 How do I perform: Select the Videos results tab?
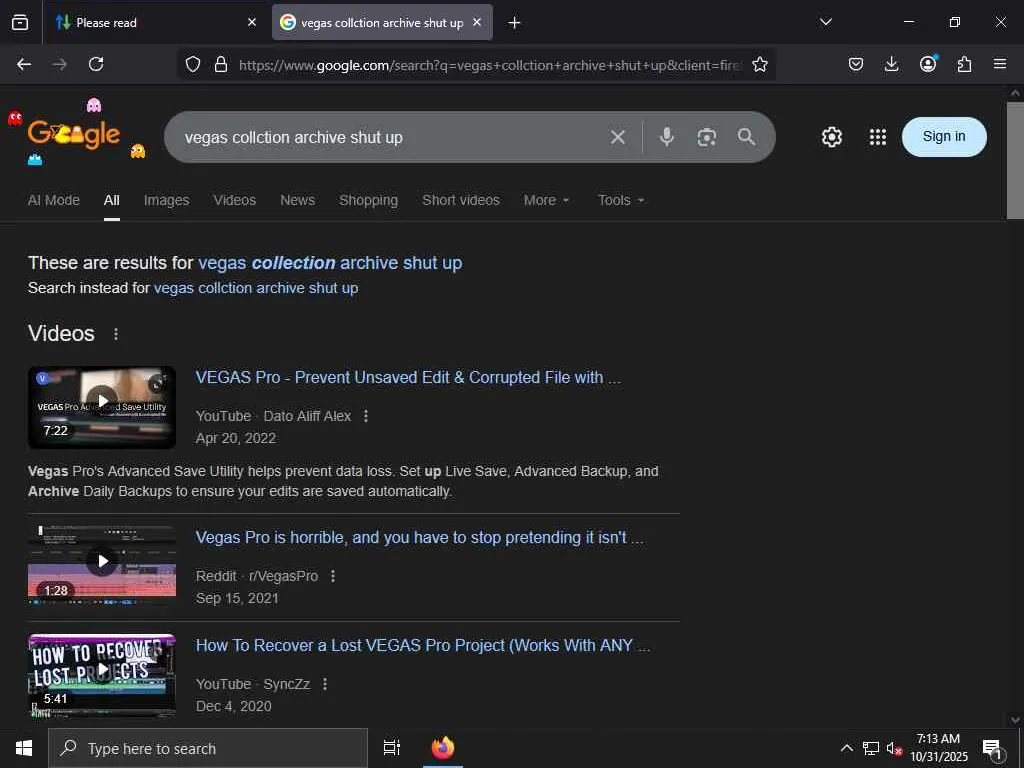(234, 200)
